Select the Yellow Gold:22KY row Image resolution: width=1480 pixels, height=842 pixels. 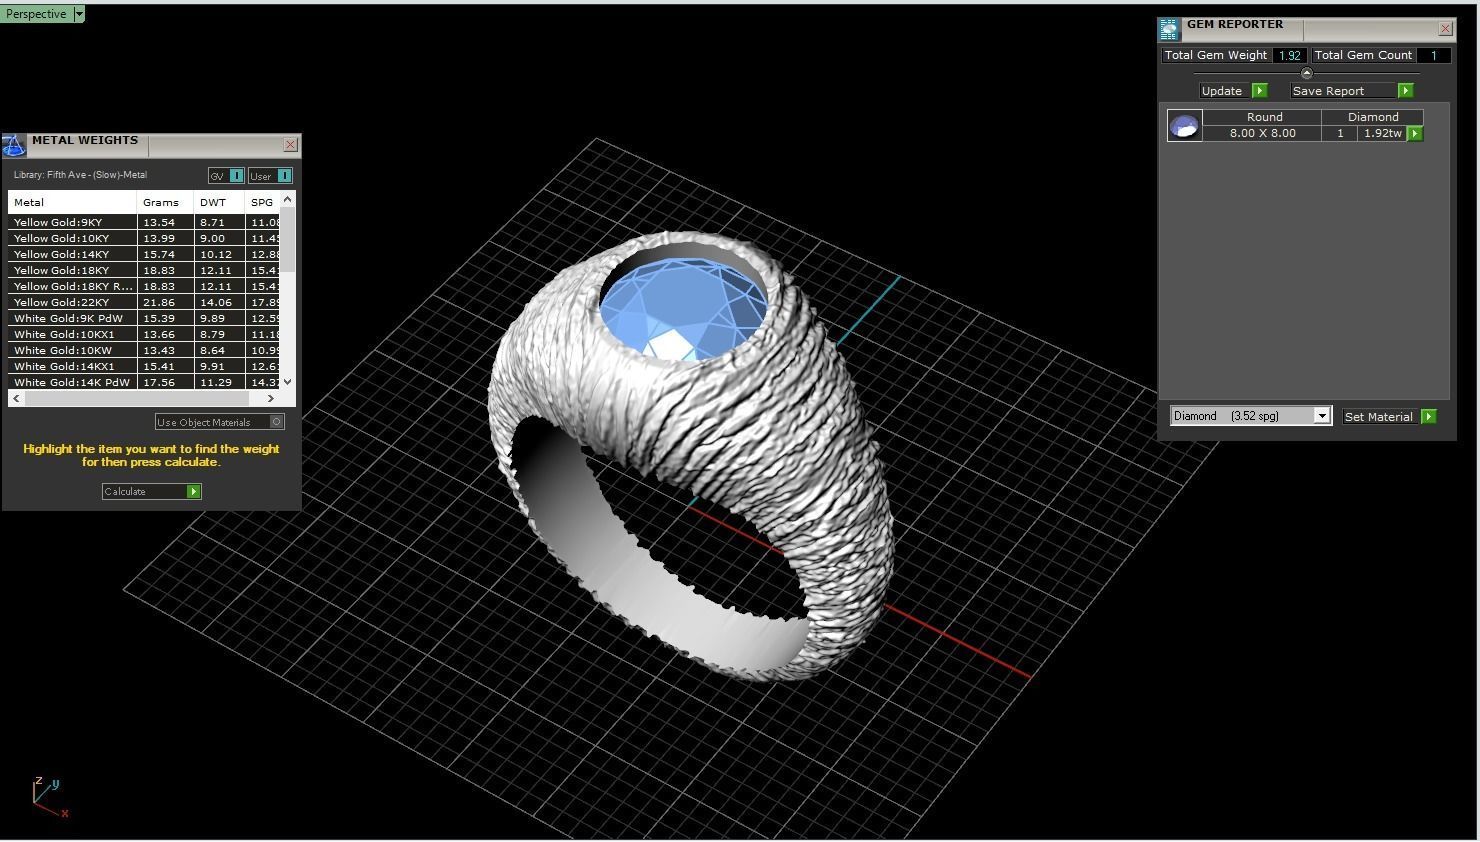tap(144, 302)
